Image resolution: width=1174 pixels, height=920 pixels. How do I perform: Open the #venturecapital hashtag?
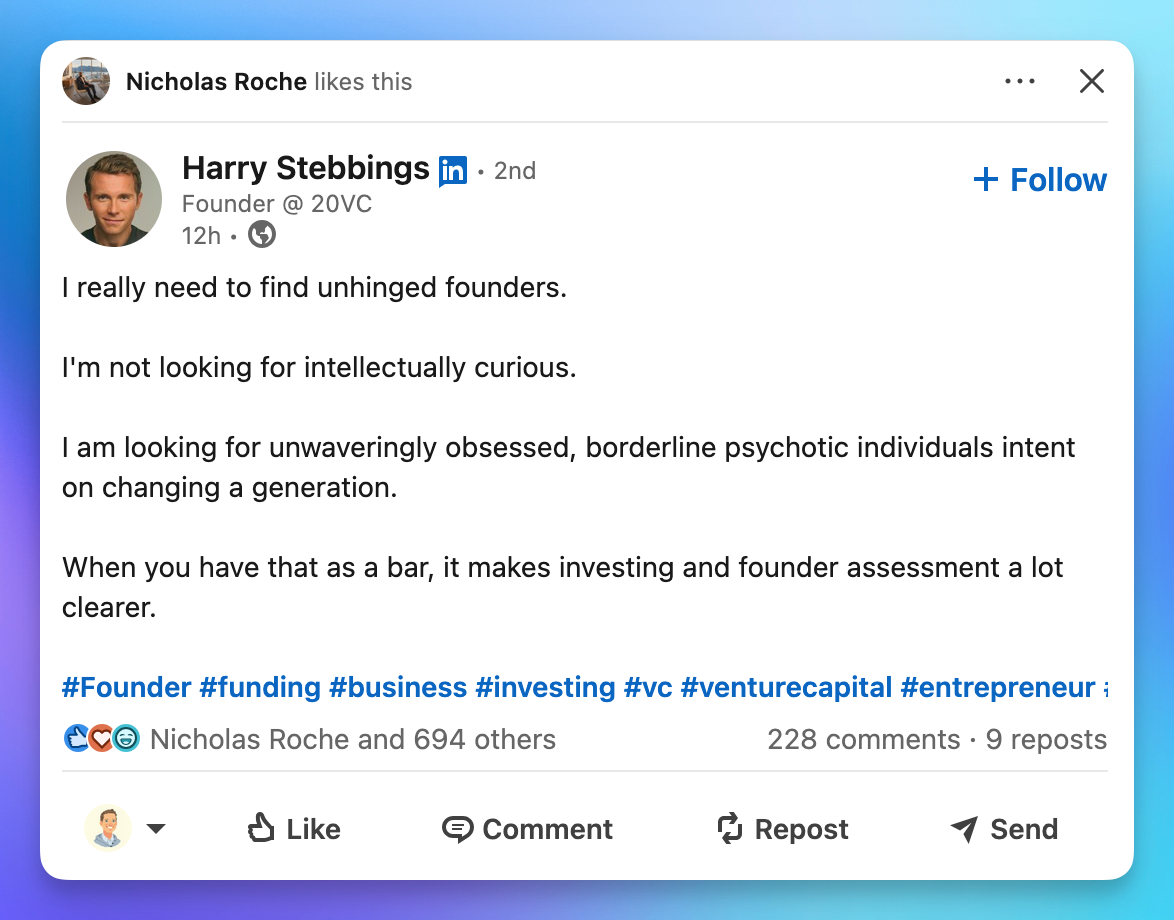click(786, 688)
